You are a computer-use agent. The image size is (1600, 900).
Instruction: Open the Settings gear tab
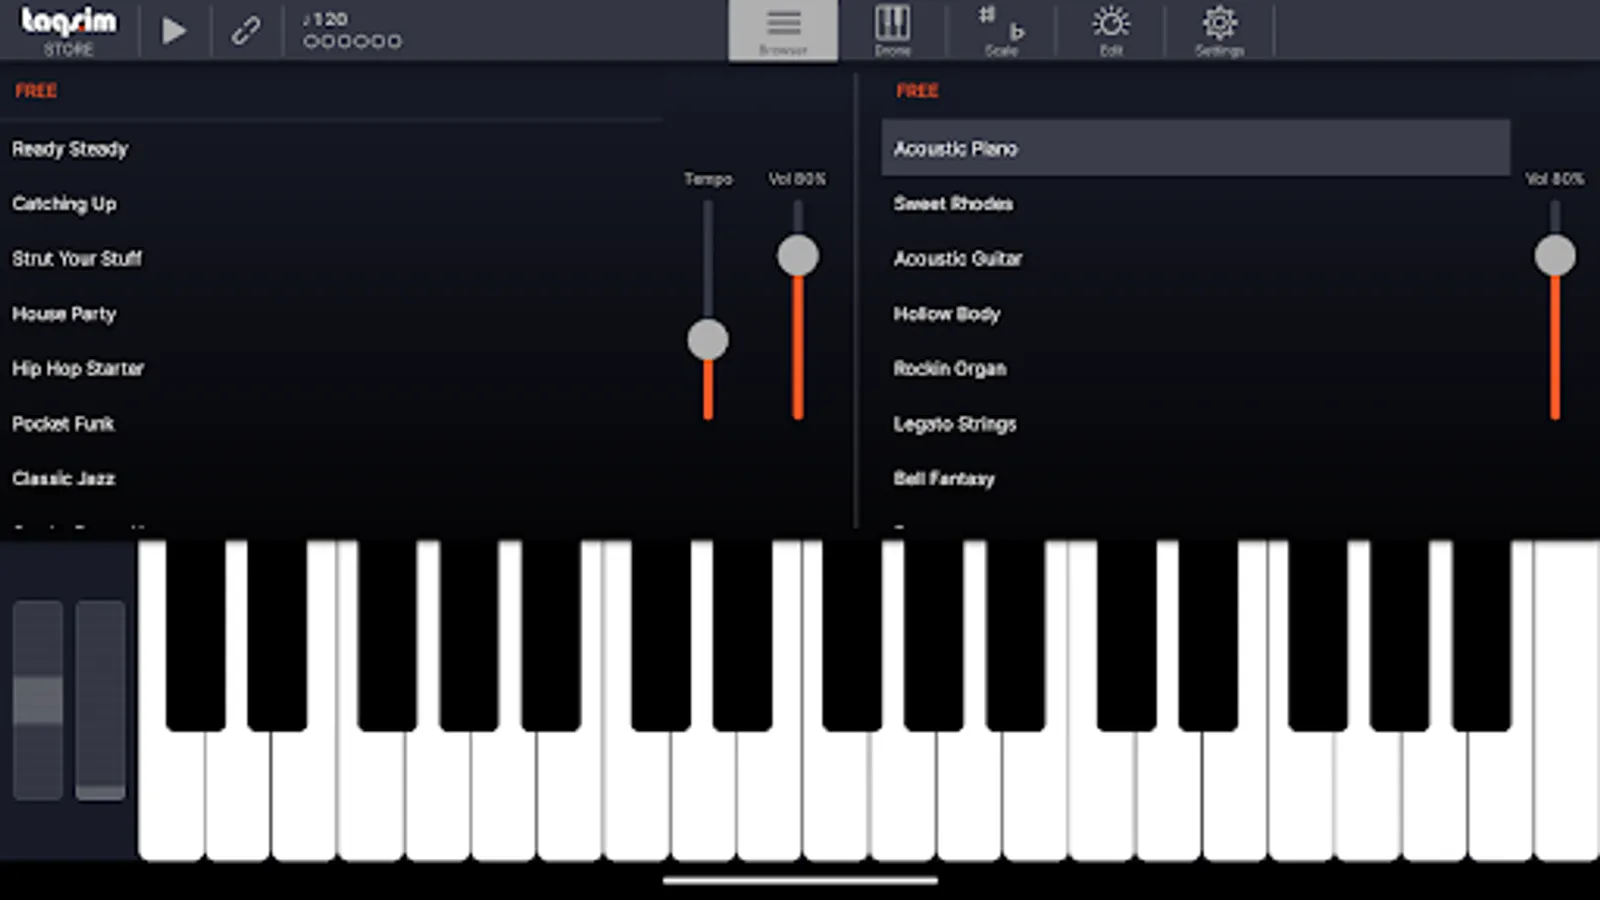coord(1219,31)
